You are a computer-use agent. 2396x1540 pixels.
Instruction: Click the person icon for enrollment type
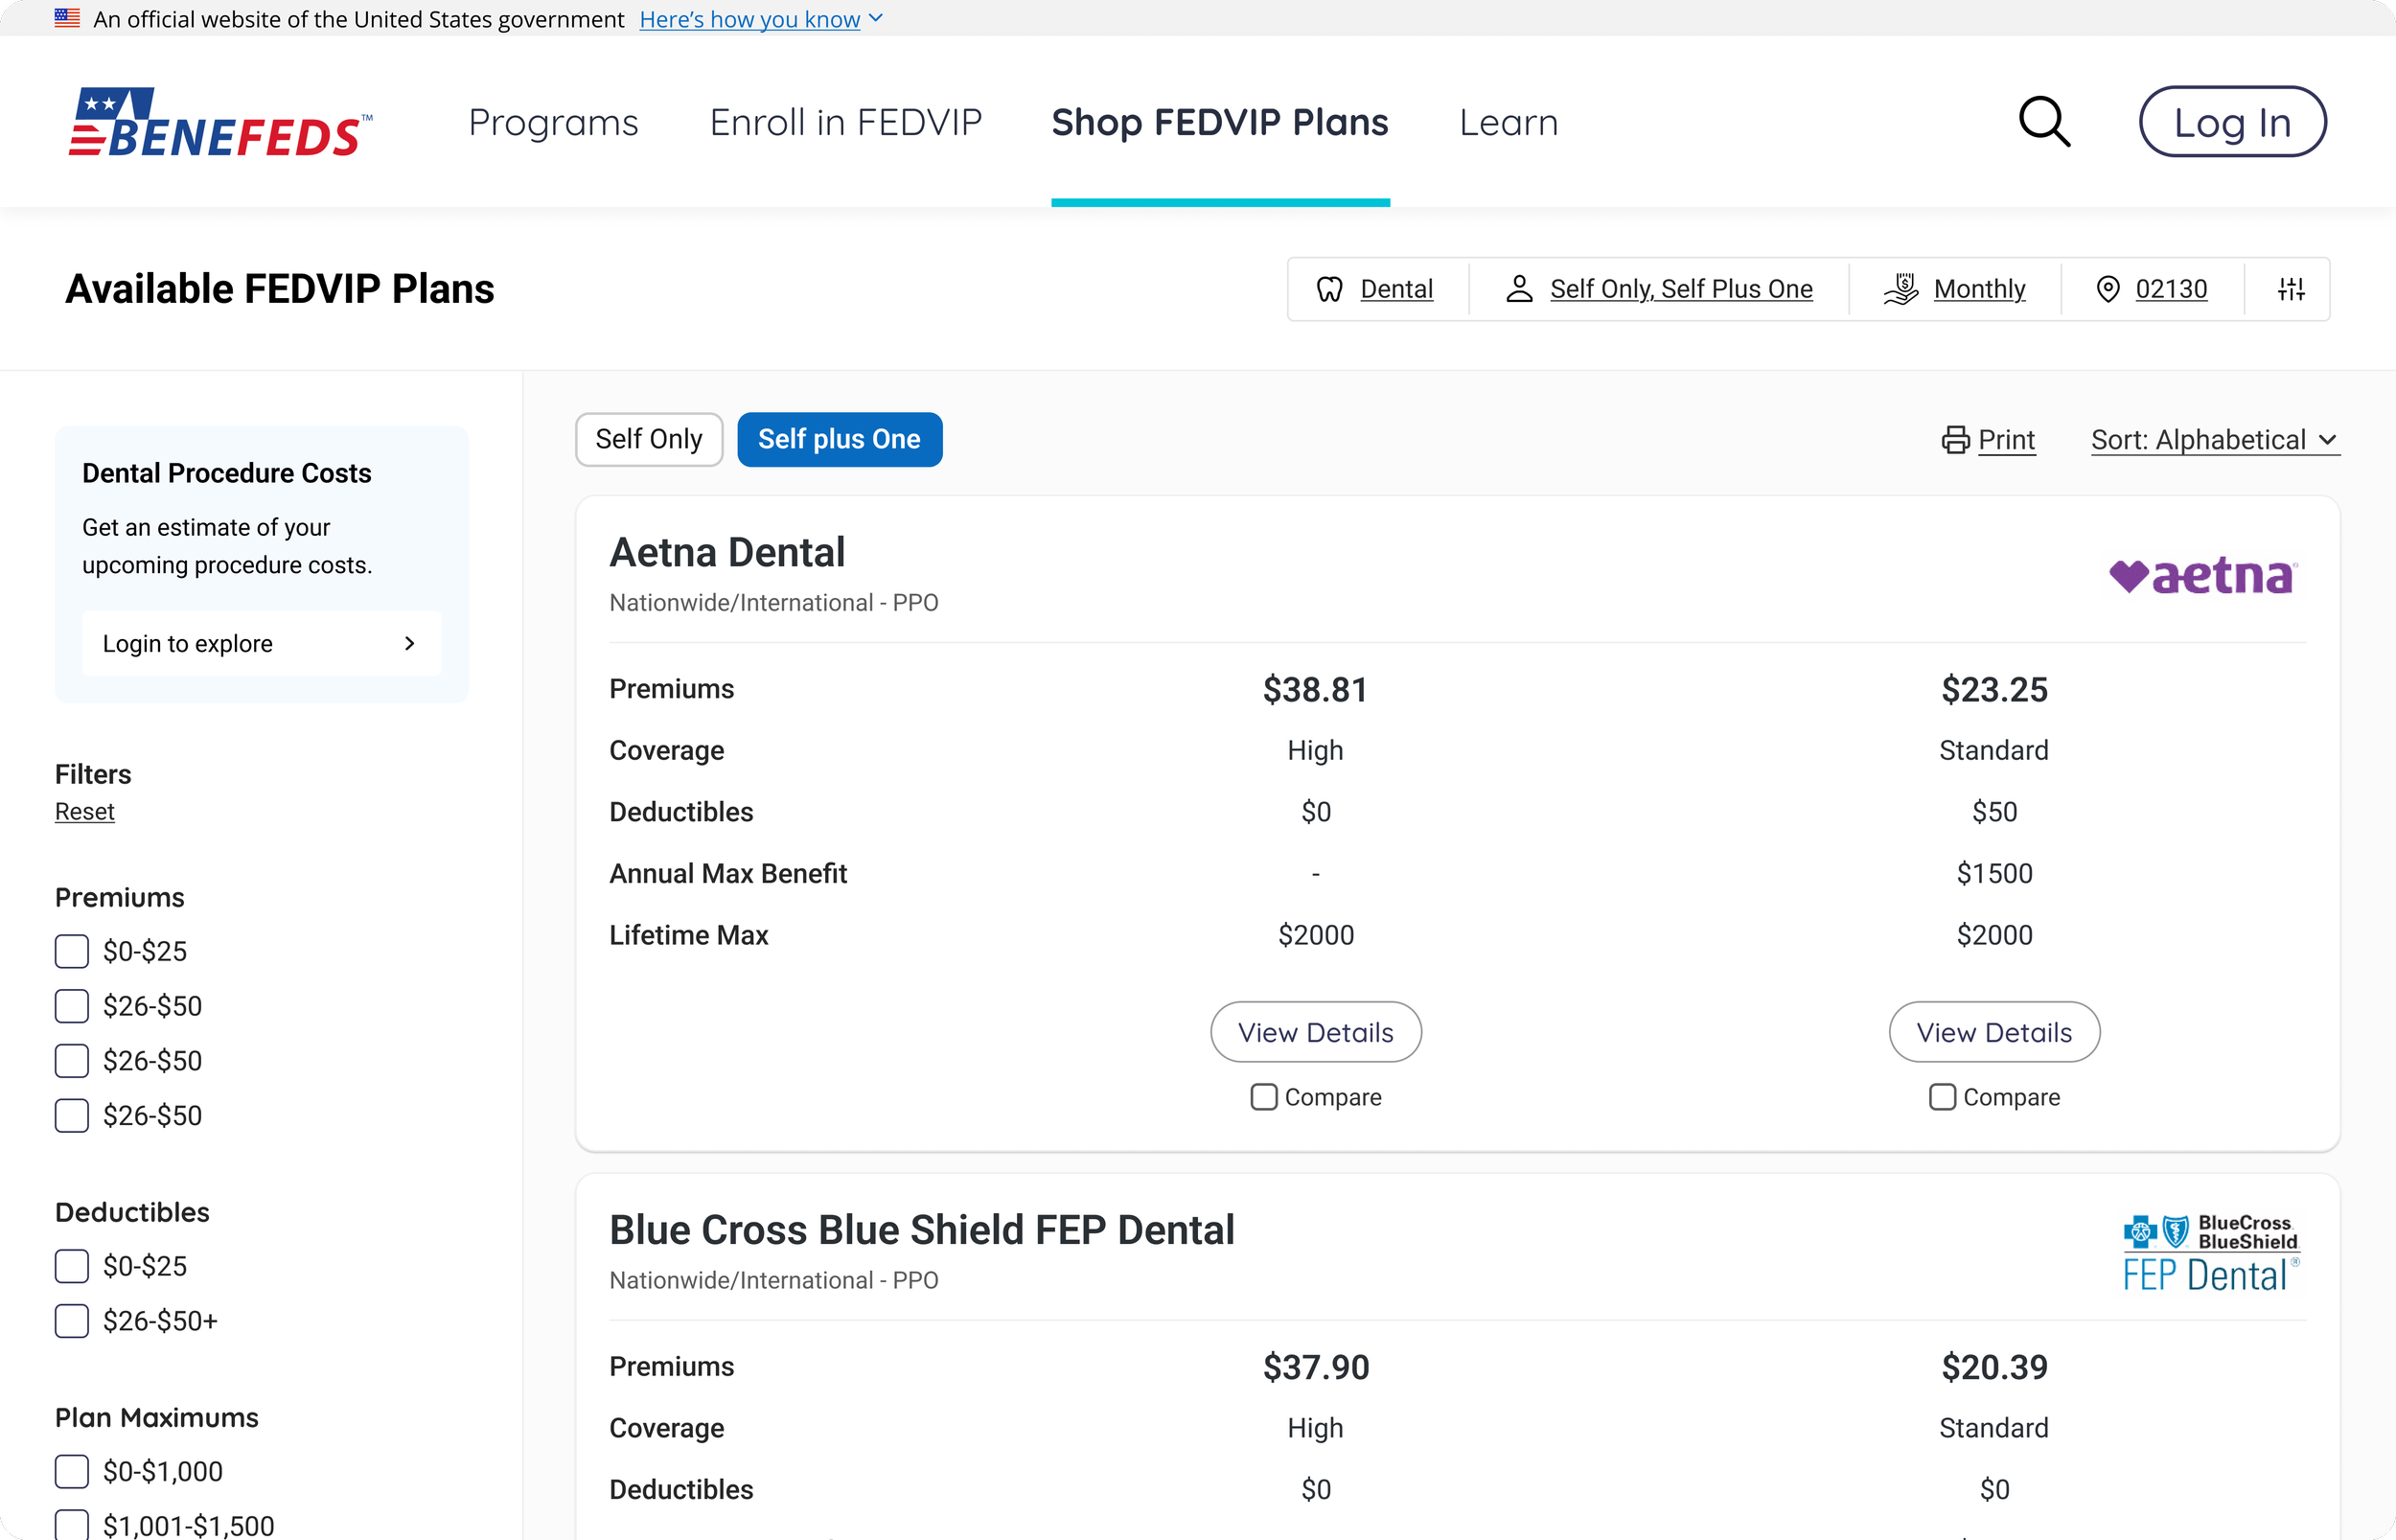[x=1519, y=289]
